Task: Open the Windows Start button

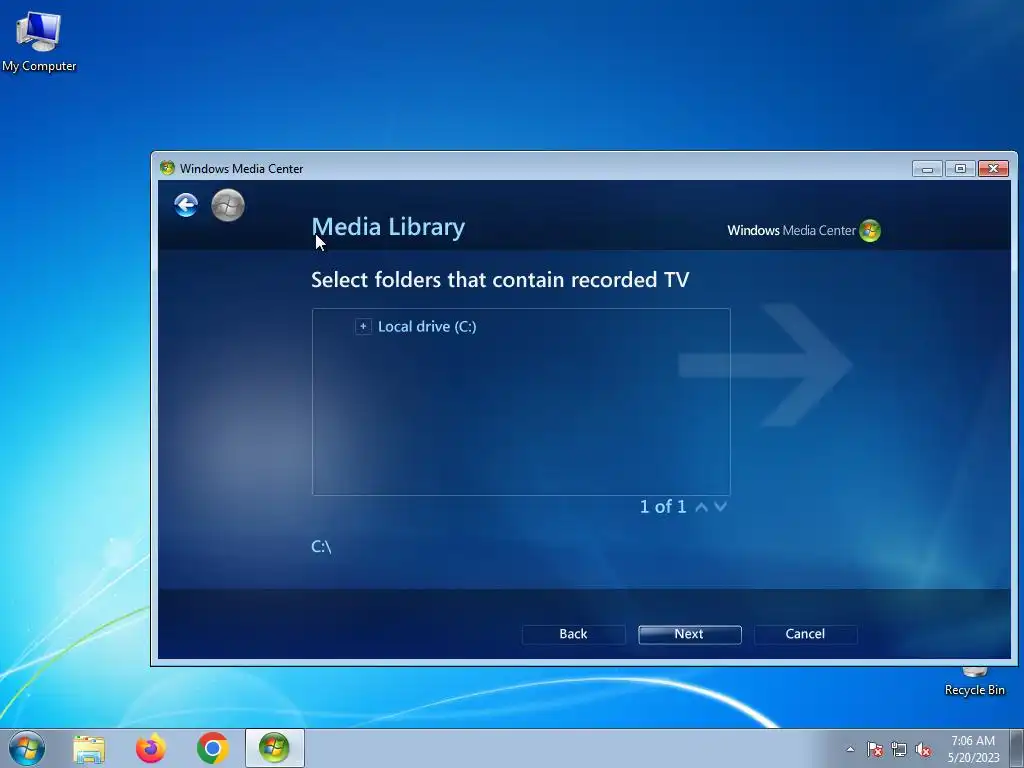Action: point(27,748)
